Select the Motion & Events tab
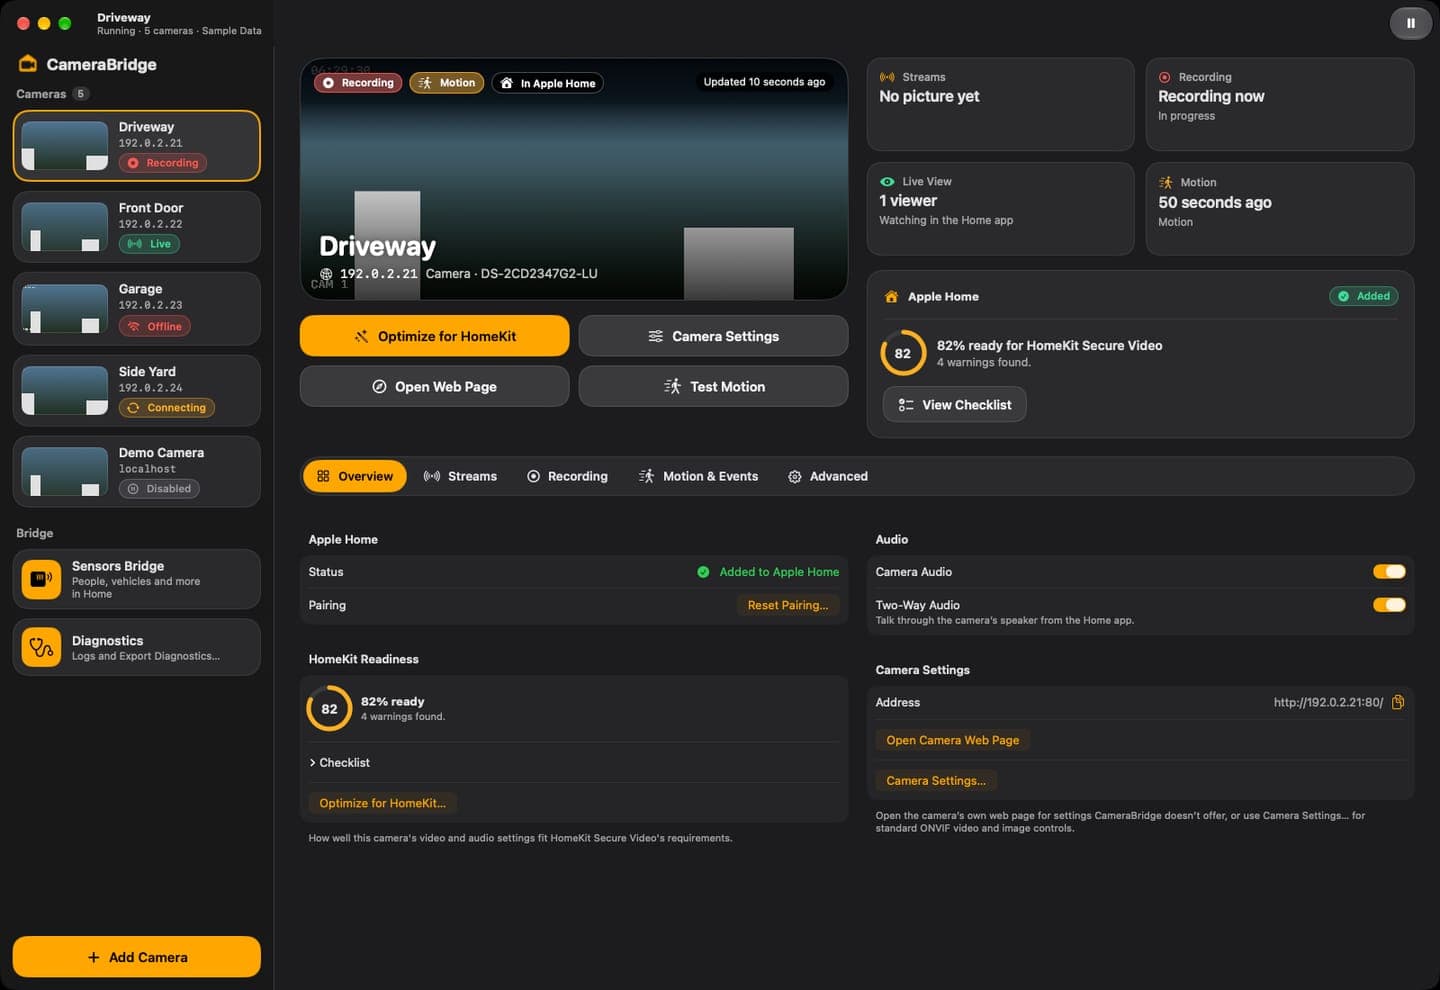The height and width of the screenshot is (990, 1440). pyautogui.click(x=698, y=476)
